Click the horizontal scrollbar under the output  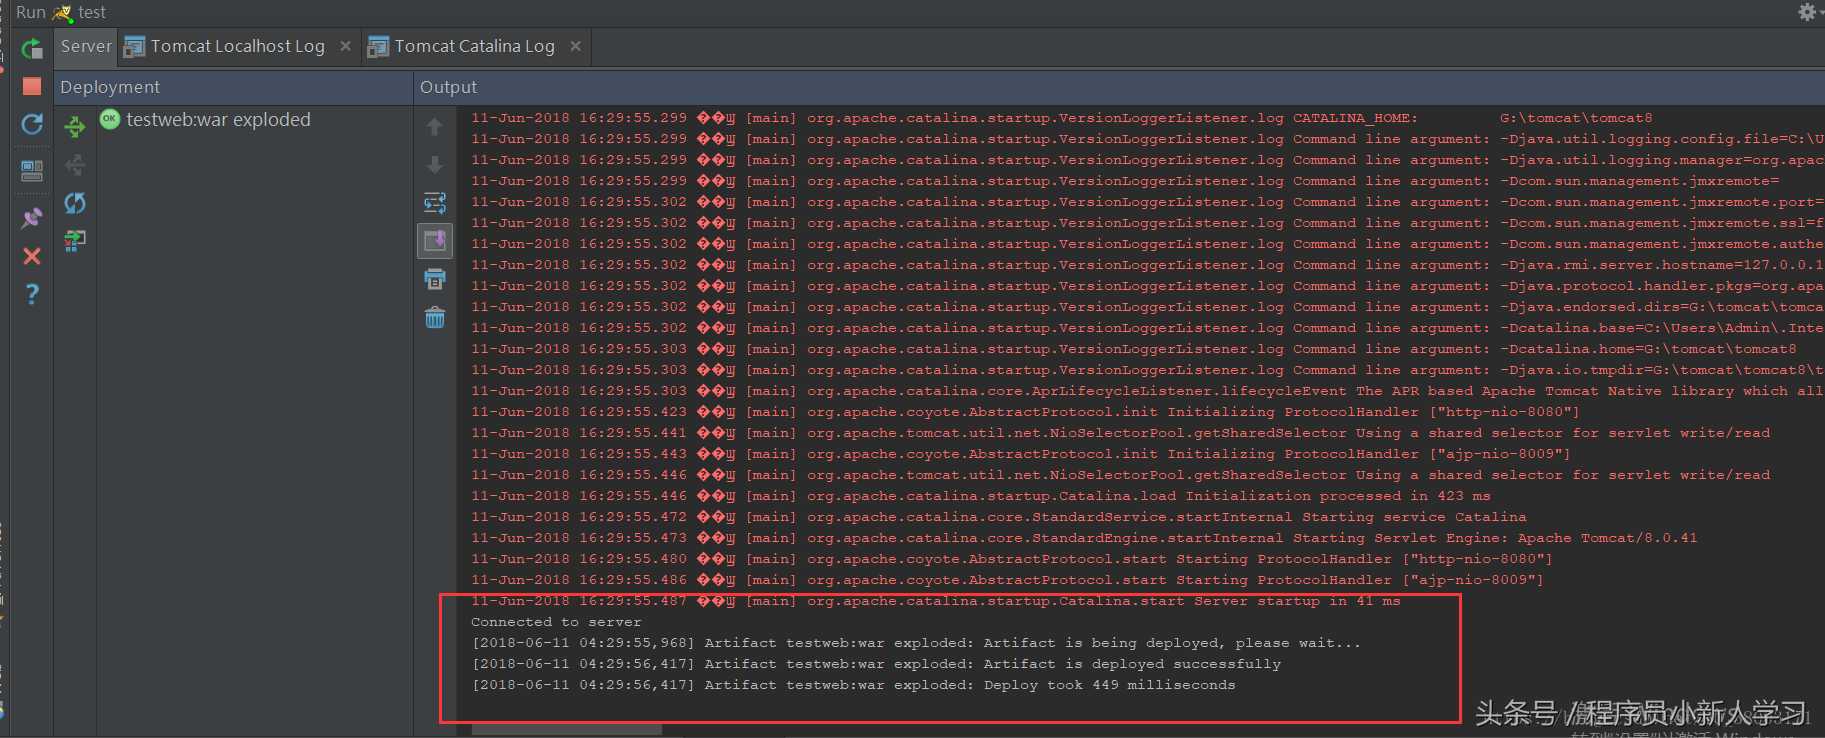[x=567, y=730]
